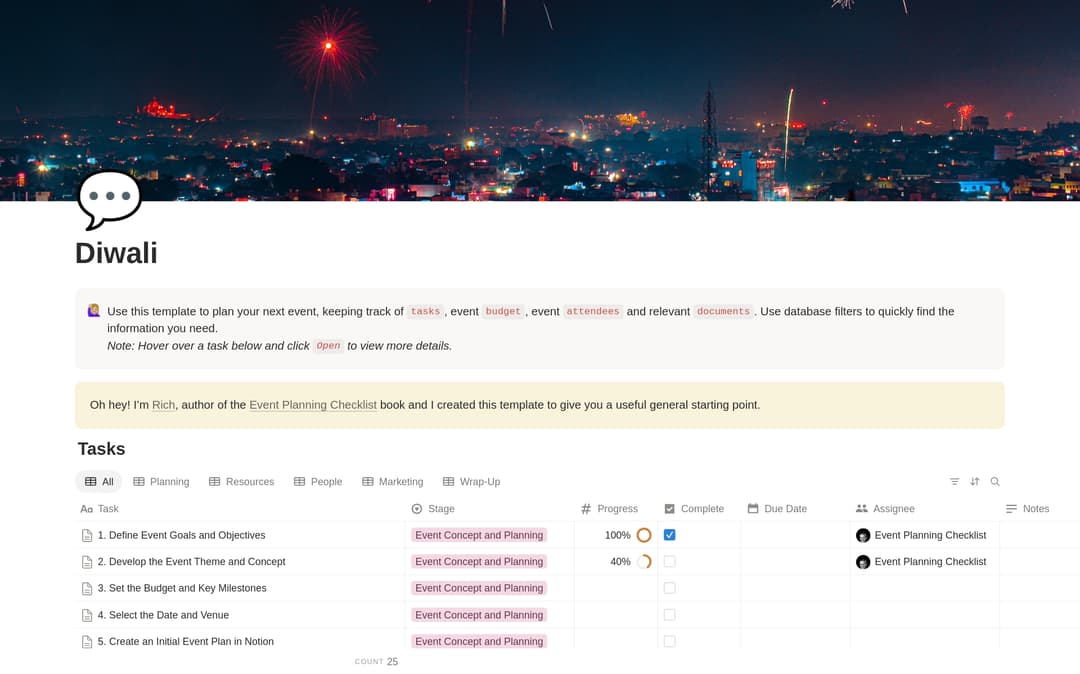Switch to the People view tab
The height and width of the screenshot is (674, 1080).
(318, 481)
